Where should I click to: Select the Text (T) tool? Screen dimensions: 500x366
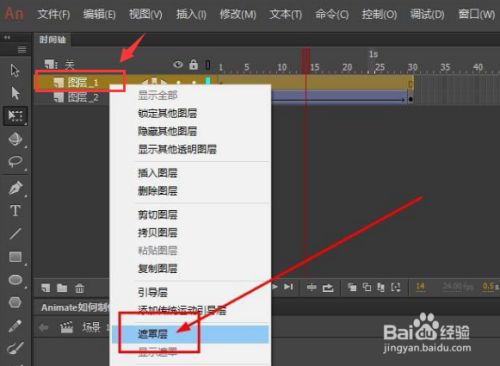pyautogui.click(x=15, y=211)
